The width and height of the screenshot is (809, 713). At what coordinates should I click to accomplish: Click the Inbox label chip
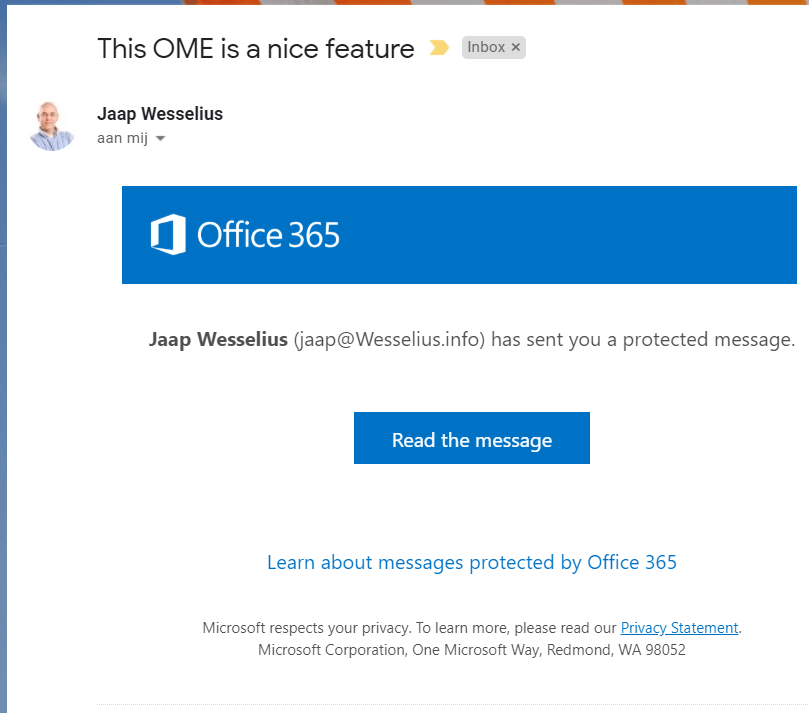point(486,47)
